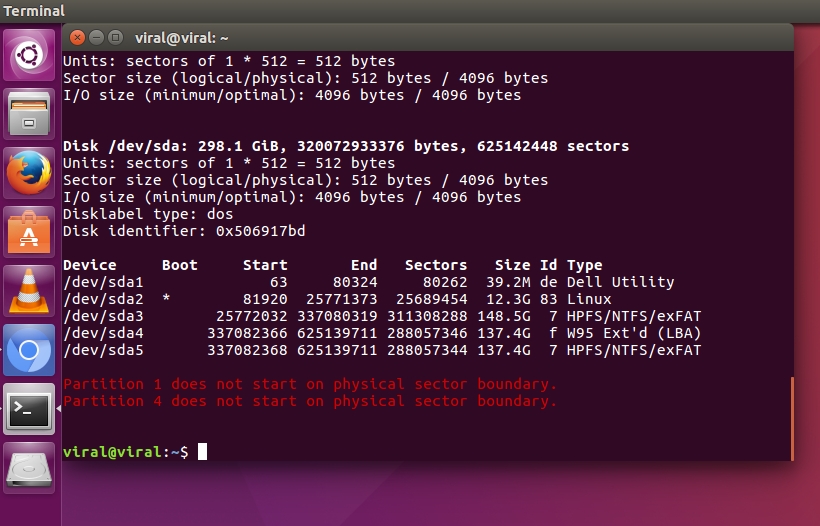Click the Partition 4 boundary warning
This screenshot has height=526, width=820.
point(310,401)
